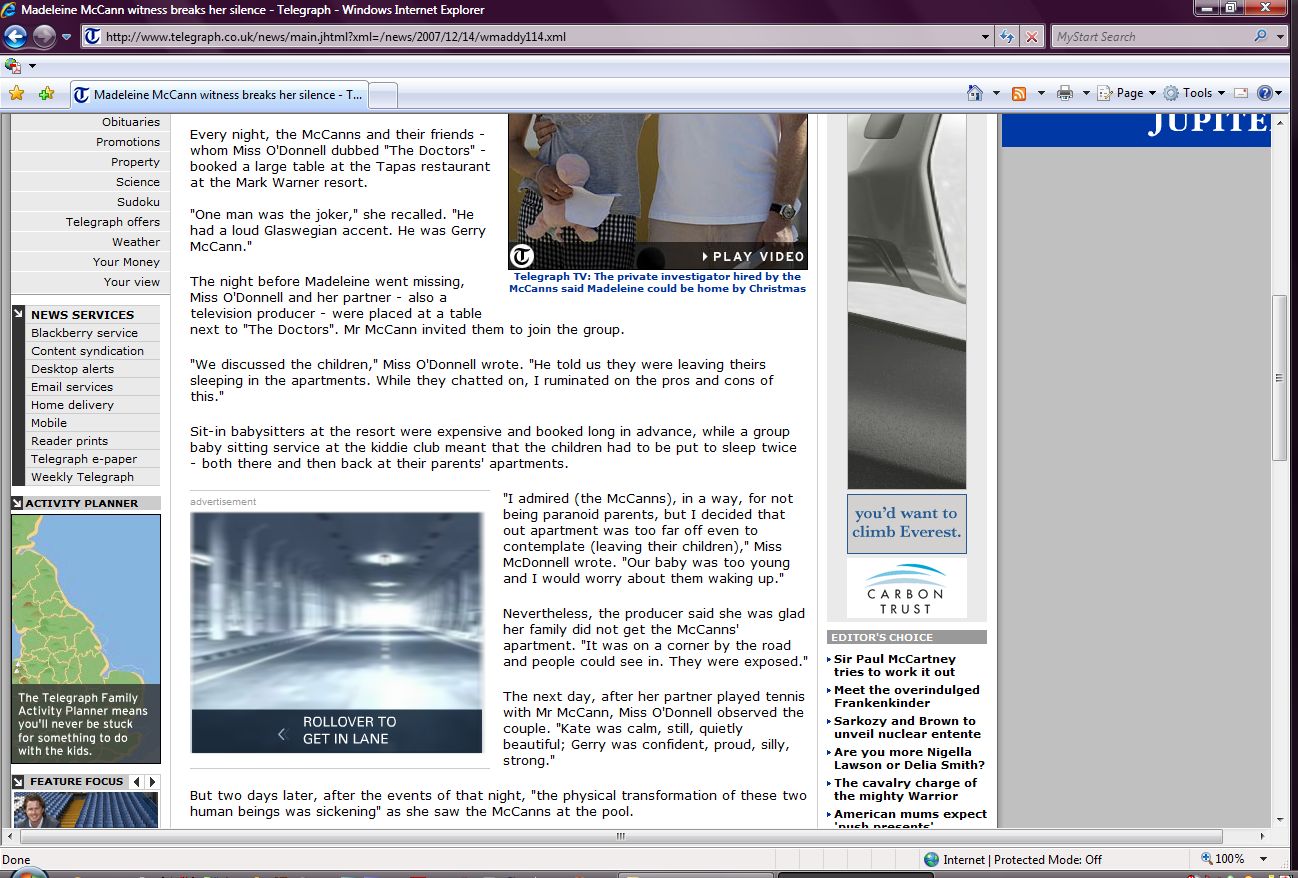This screenshot has height=878, width=1298.
Task: Click the Print icon in toolbar
Action: tap(1065, 93)
